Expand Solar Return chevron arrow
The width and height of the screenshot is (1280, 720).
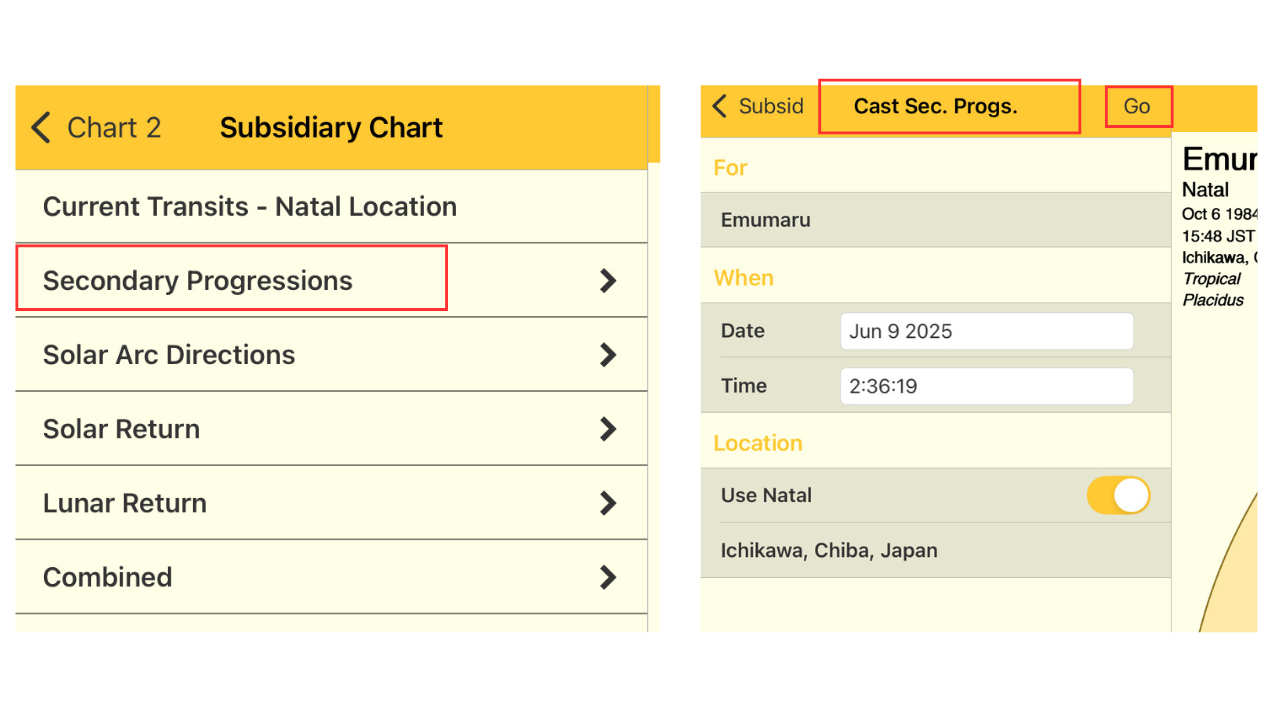tap(607, 429)
